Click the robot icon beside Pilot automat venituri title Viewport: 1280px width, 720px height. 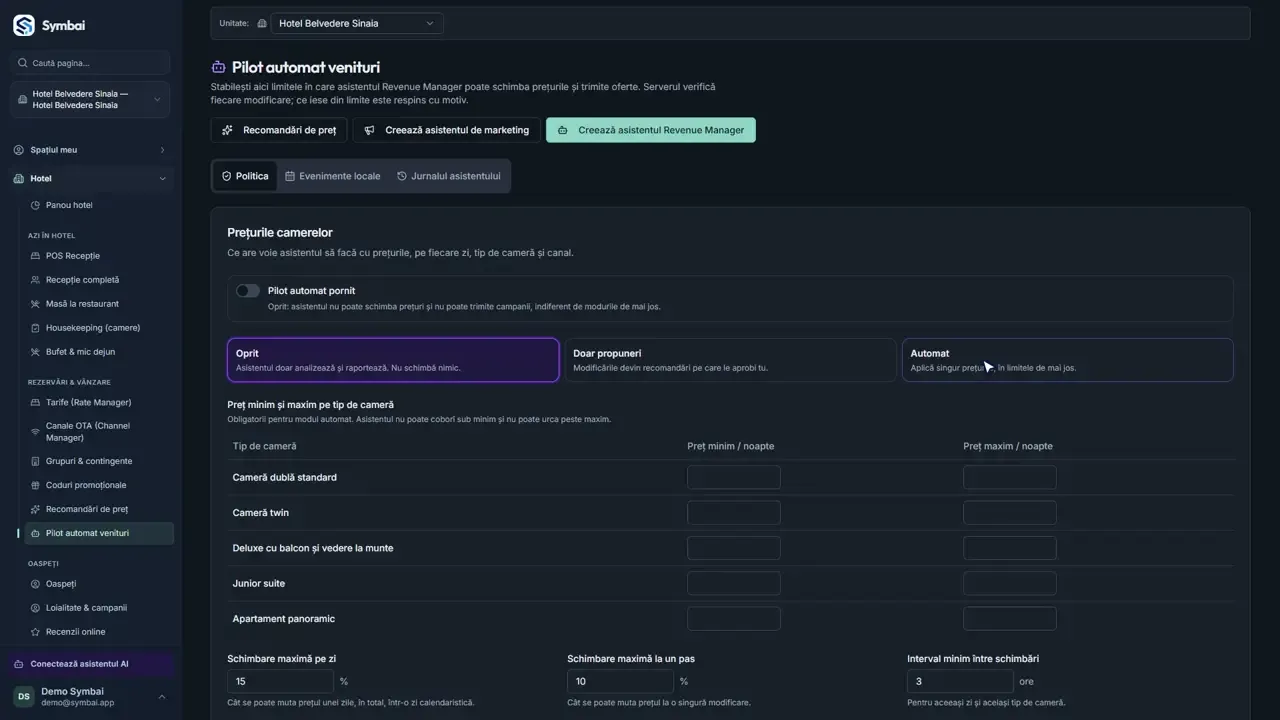(x=219, y=67)
